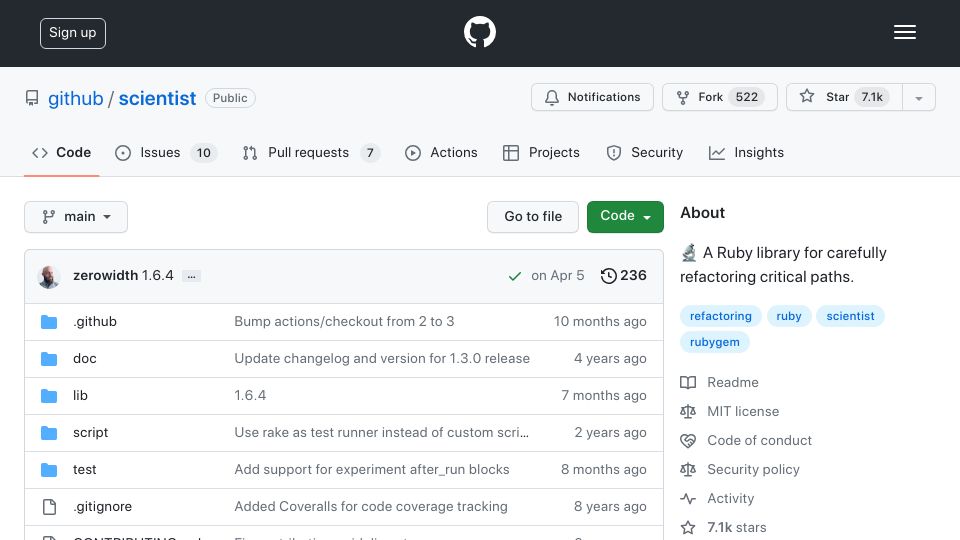
Task: Open the 1.6.4 commit on lib row
Action: tap(250, 396)
